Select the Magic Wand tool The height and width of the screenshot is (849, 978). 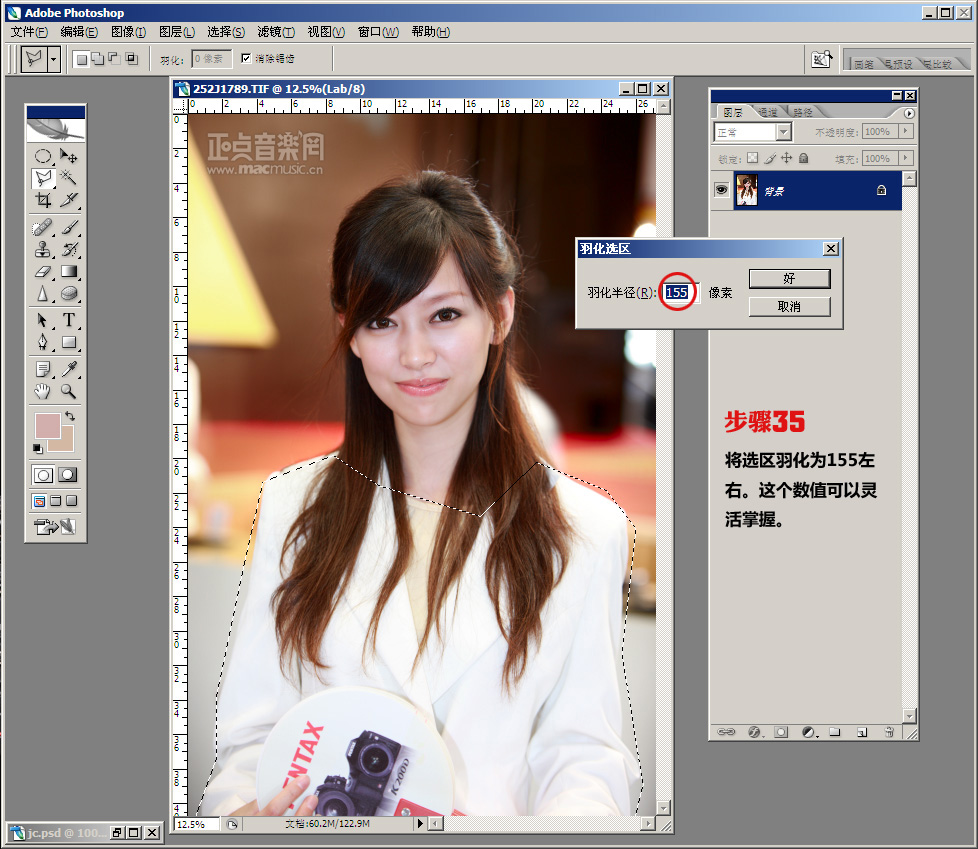pos(69,178)
